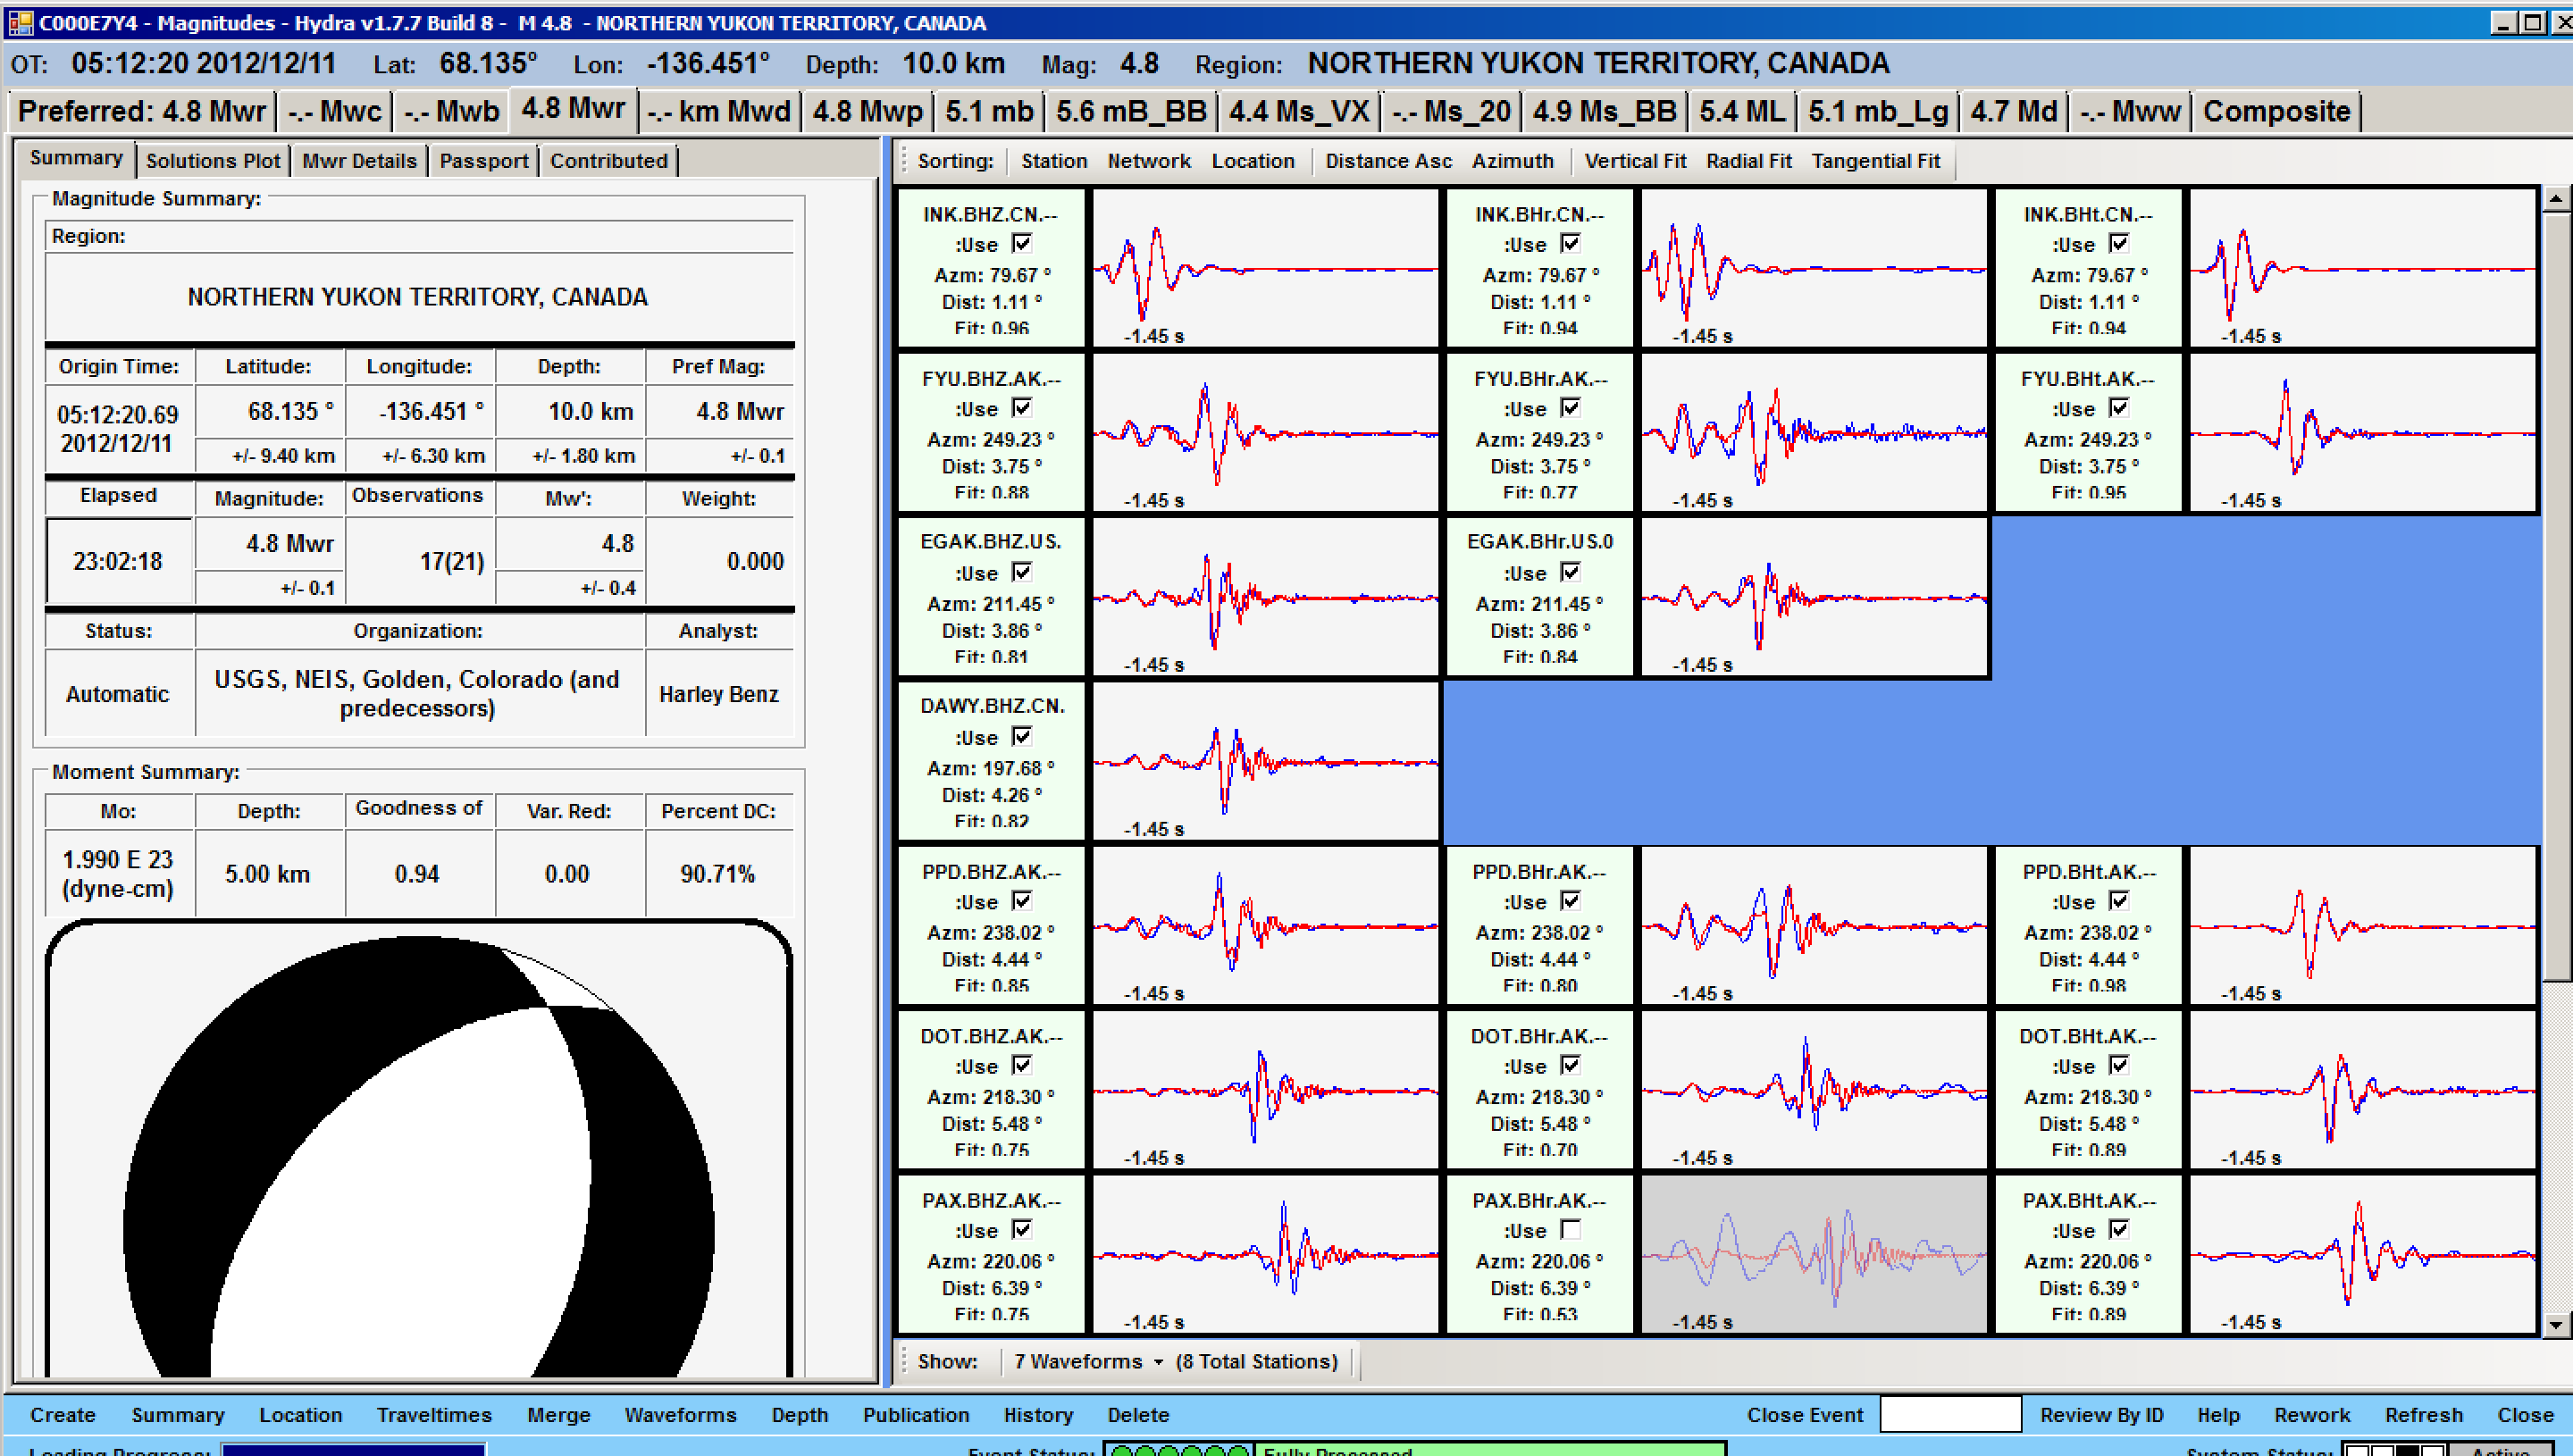
Task: Select the 5.6 mB_BB magnitude tab
Action: coord(1131,111)
